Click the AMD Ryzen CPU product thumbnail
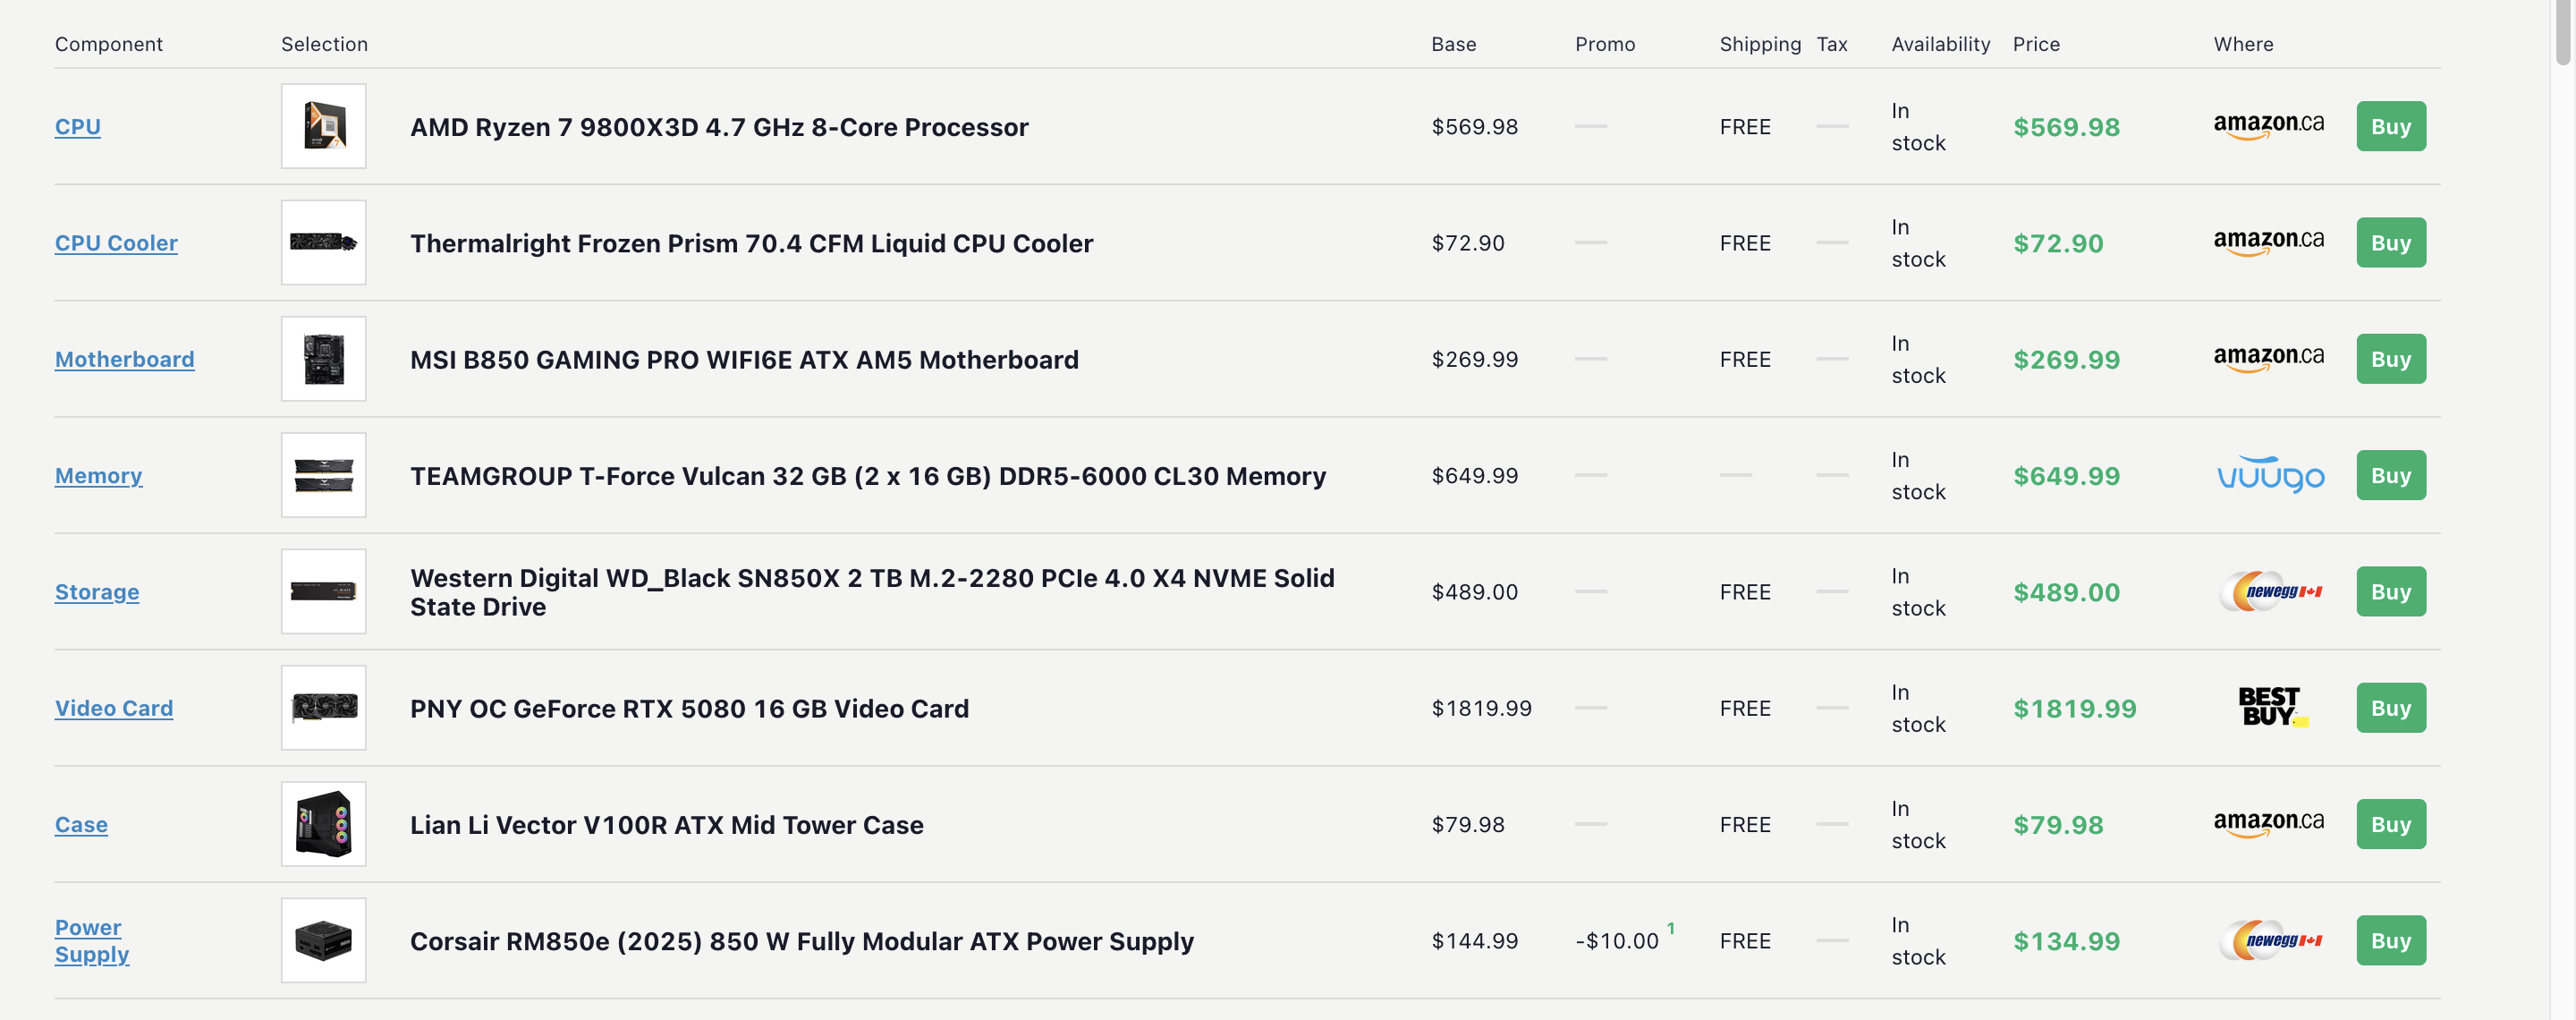 [323, 126]
